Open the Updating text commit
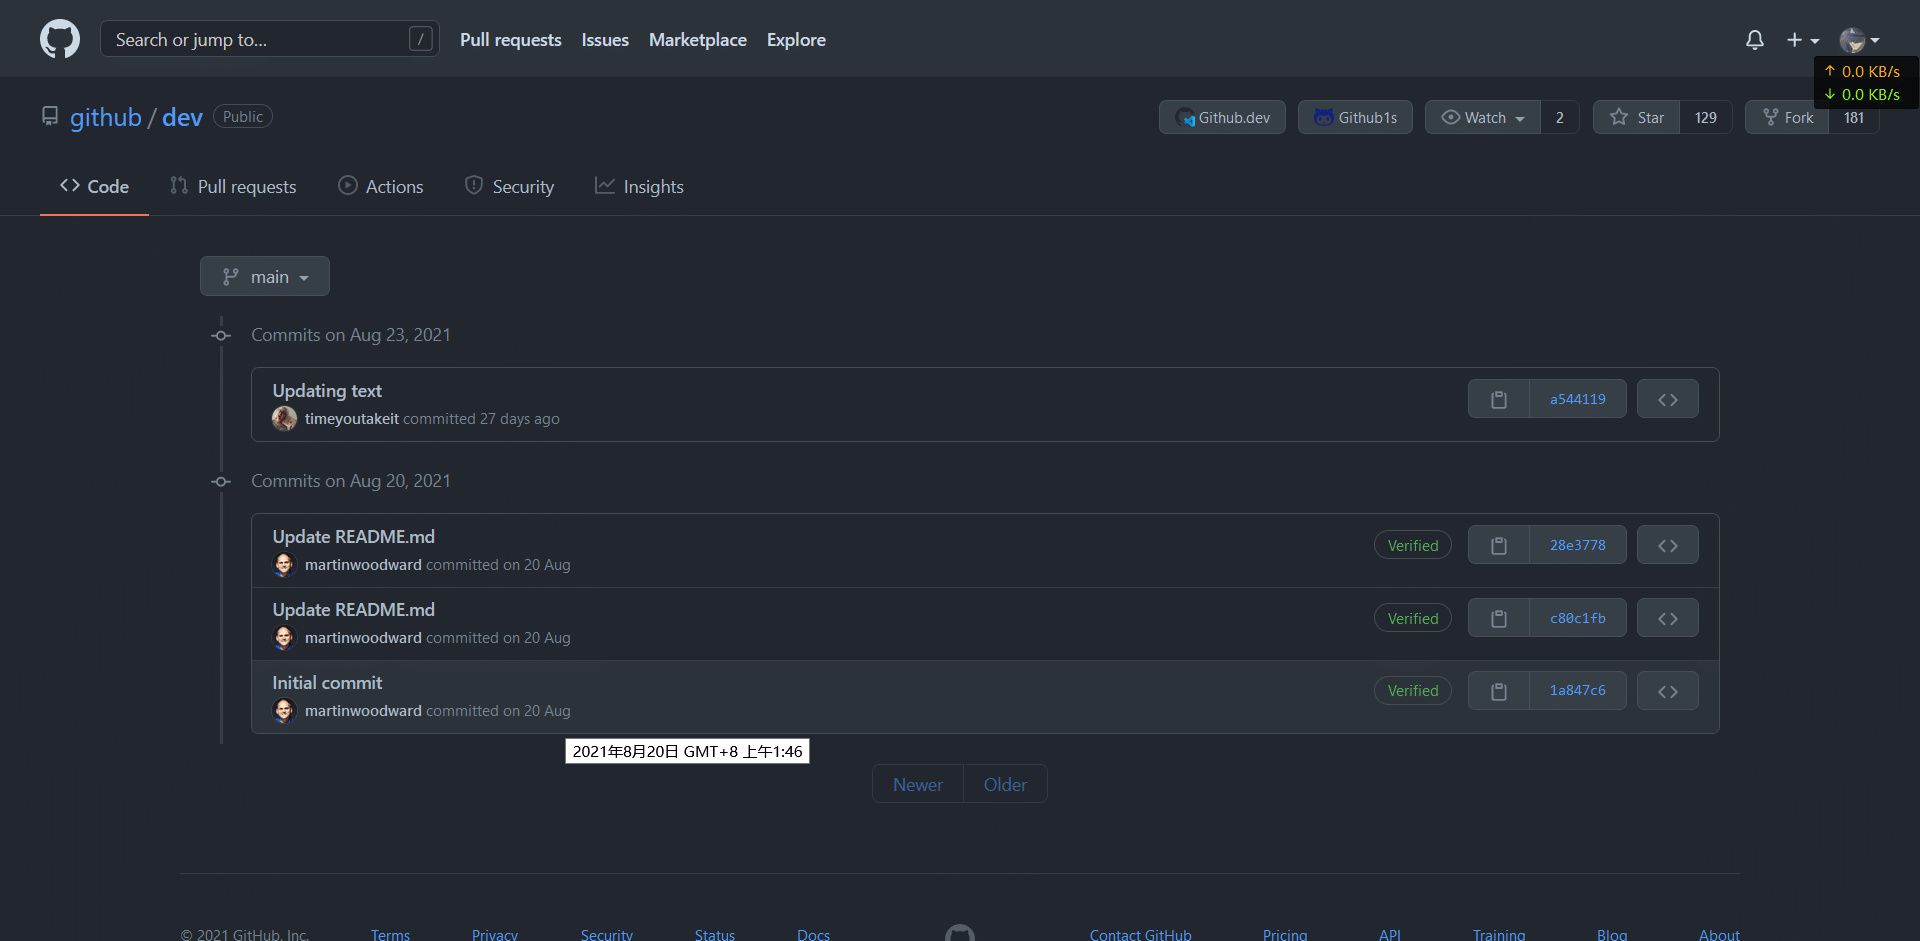 tap(327, 391)
